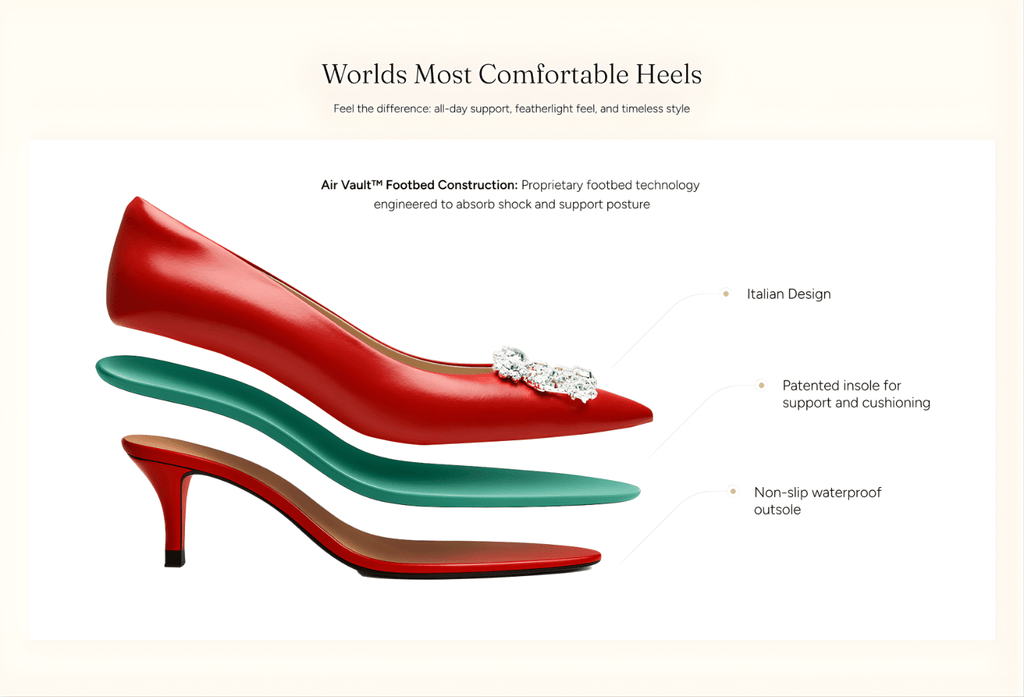
Task: Click the 'Feel the difference' subtitle text
Action: pyautogui.click(x=511, y=108)
